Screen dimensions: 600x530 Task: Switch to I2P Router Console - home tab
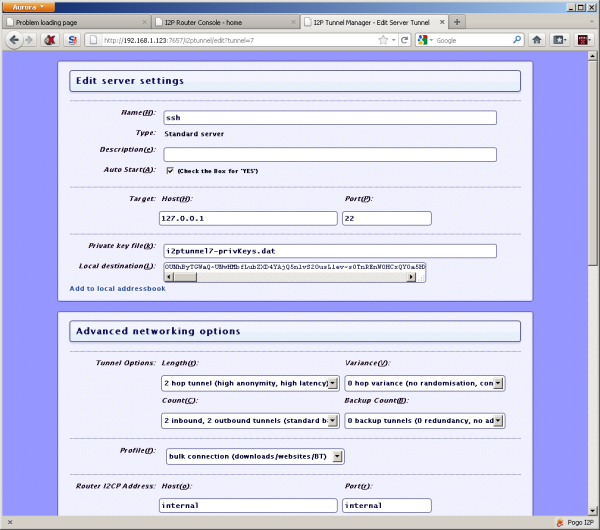coord(226,22)
